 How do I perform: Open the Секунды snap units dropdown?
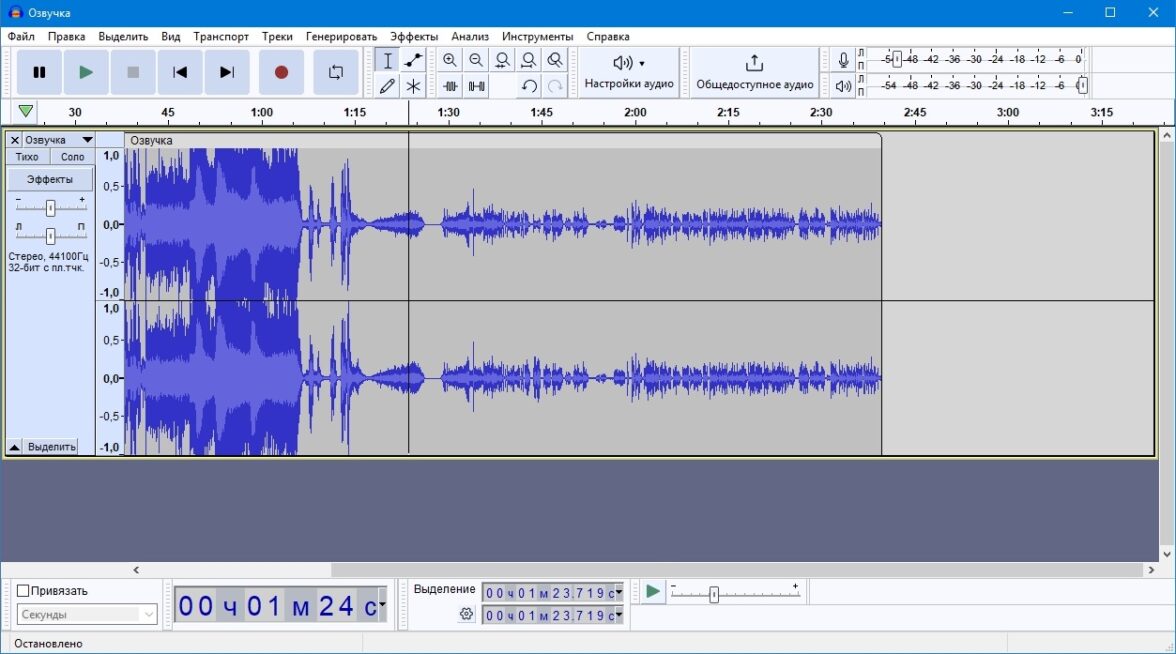[88, 614]
